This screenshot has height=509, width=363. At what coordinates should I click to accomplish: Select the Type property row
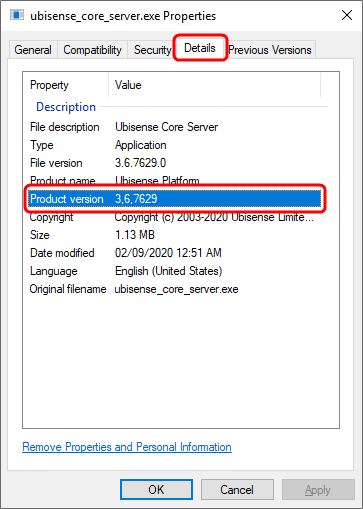175,145
